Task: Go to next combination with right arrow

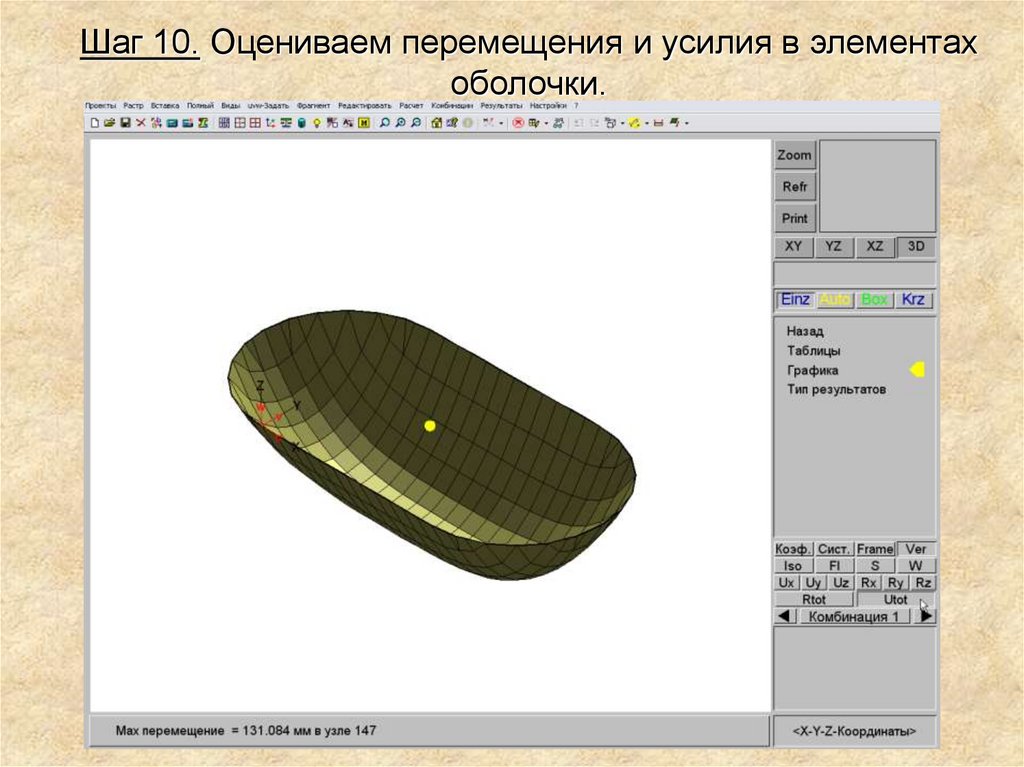Action: click(x=927, y=617)
